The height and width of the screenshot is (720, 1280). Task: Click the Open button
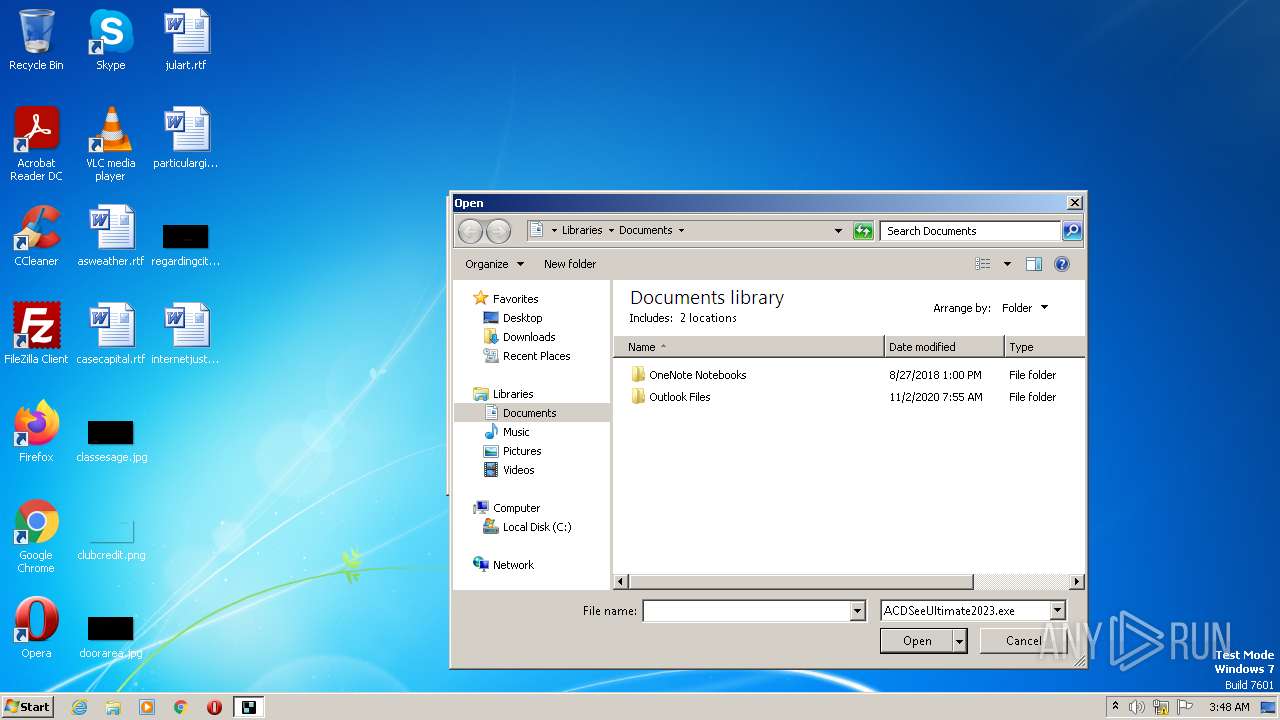(917, 641)
